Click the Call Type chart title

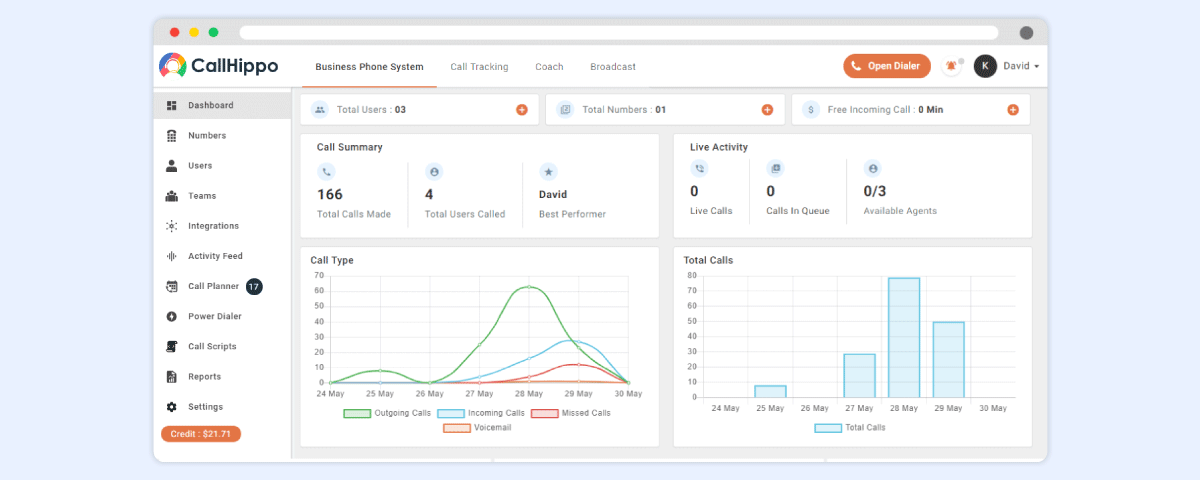click(332, 260)
